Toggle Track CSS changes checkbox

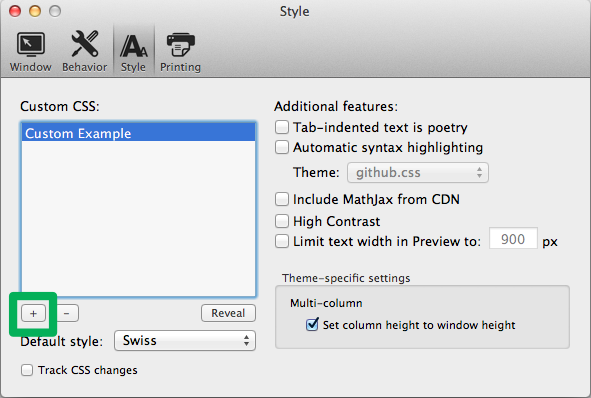[27, 370]
